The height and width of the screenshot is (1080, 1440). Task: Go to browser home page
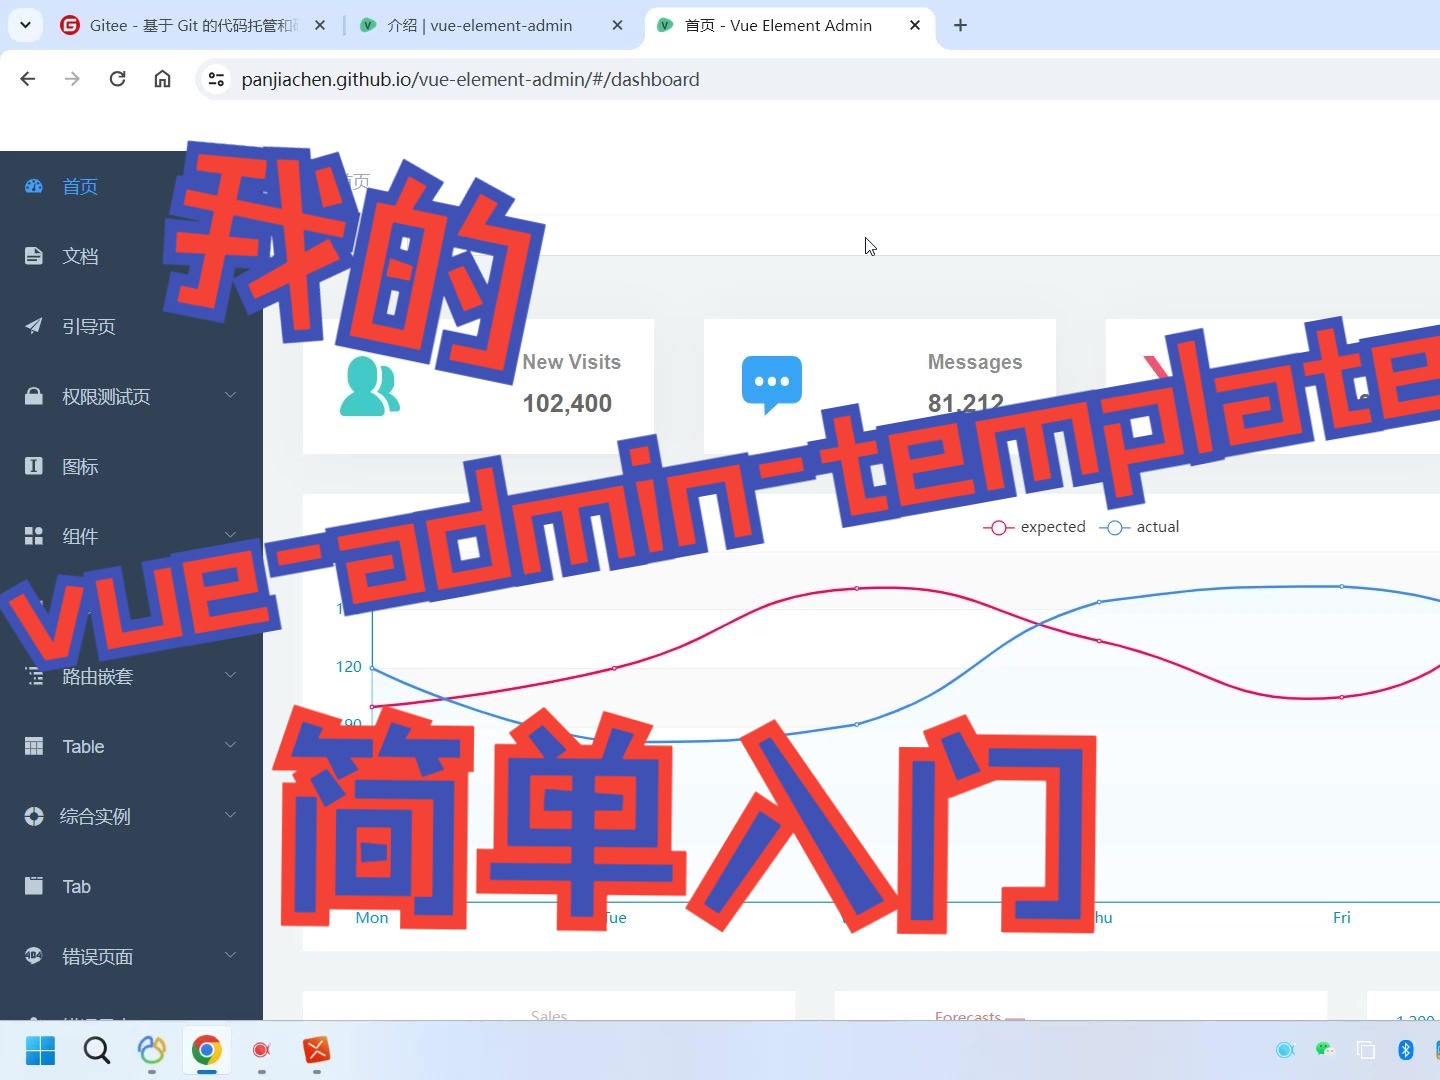[162, 79]
